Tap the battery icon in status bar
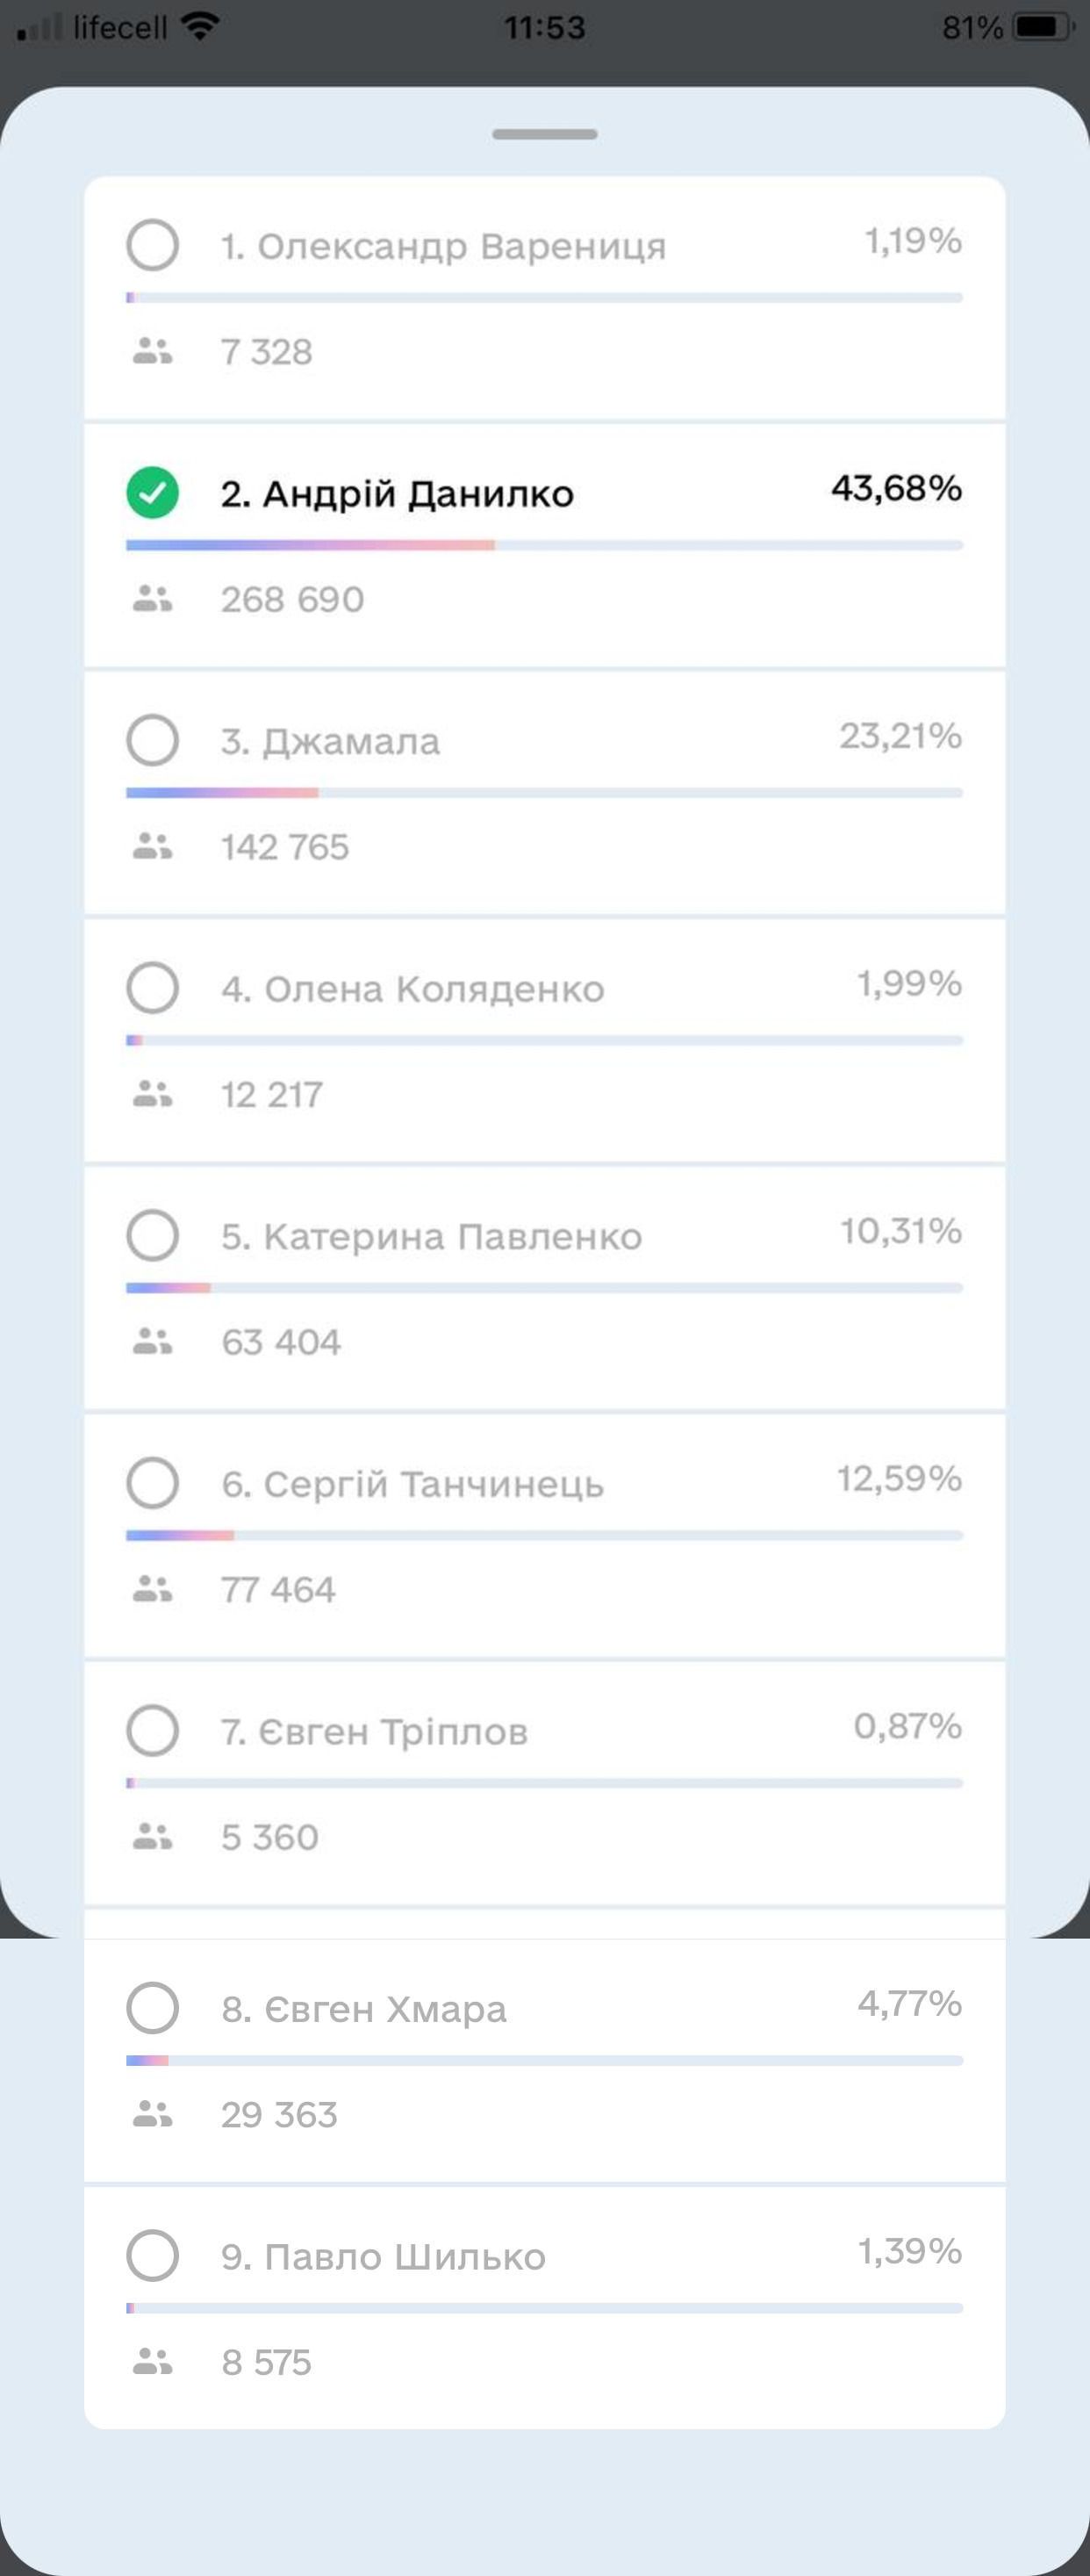 pyautogui.click(x=1042, y=27)
